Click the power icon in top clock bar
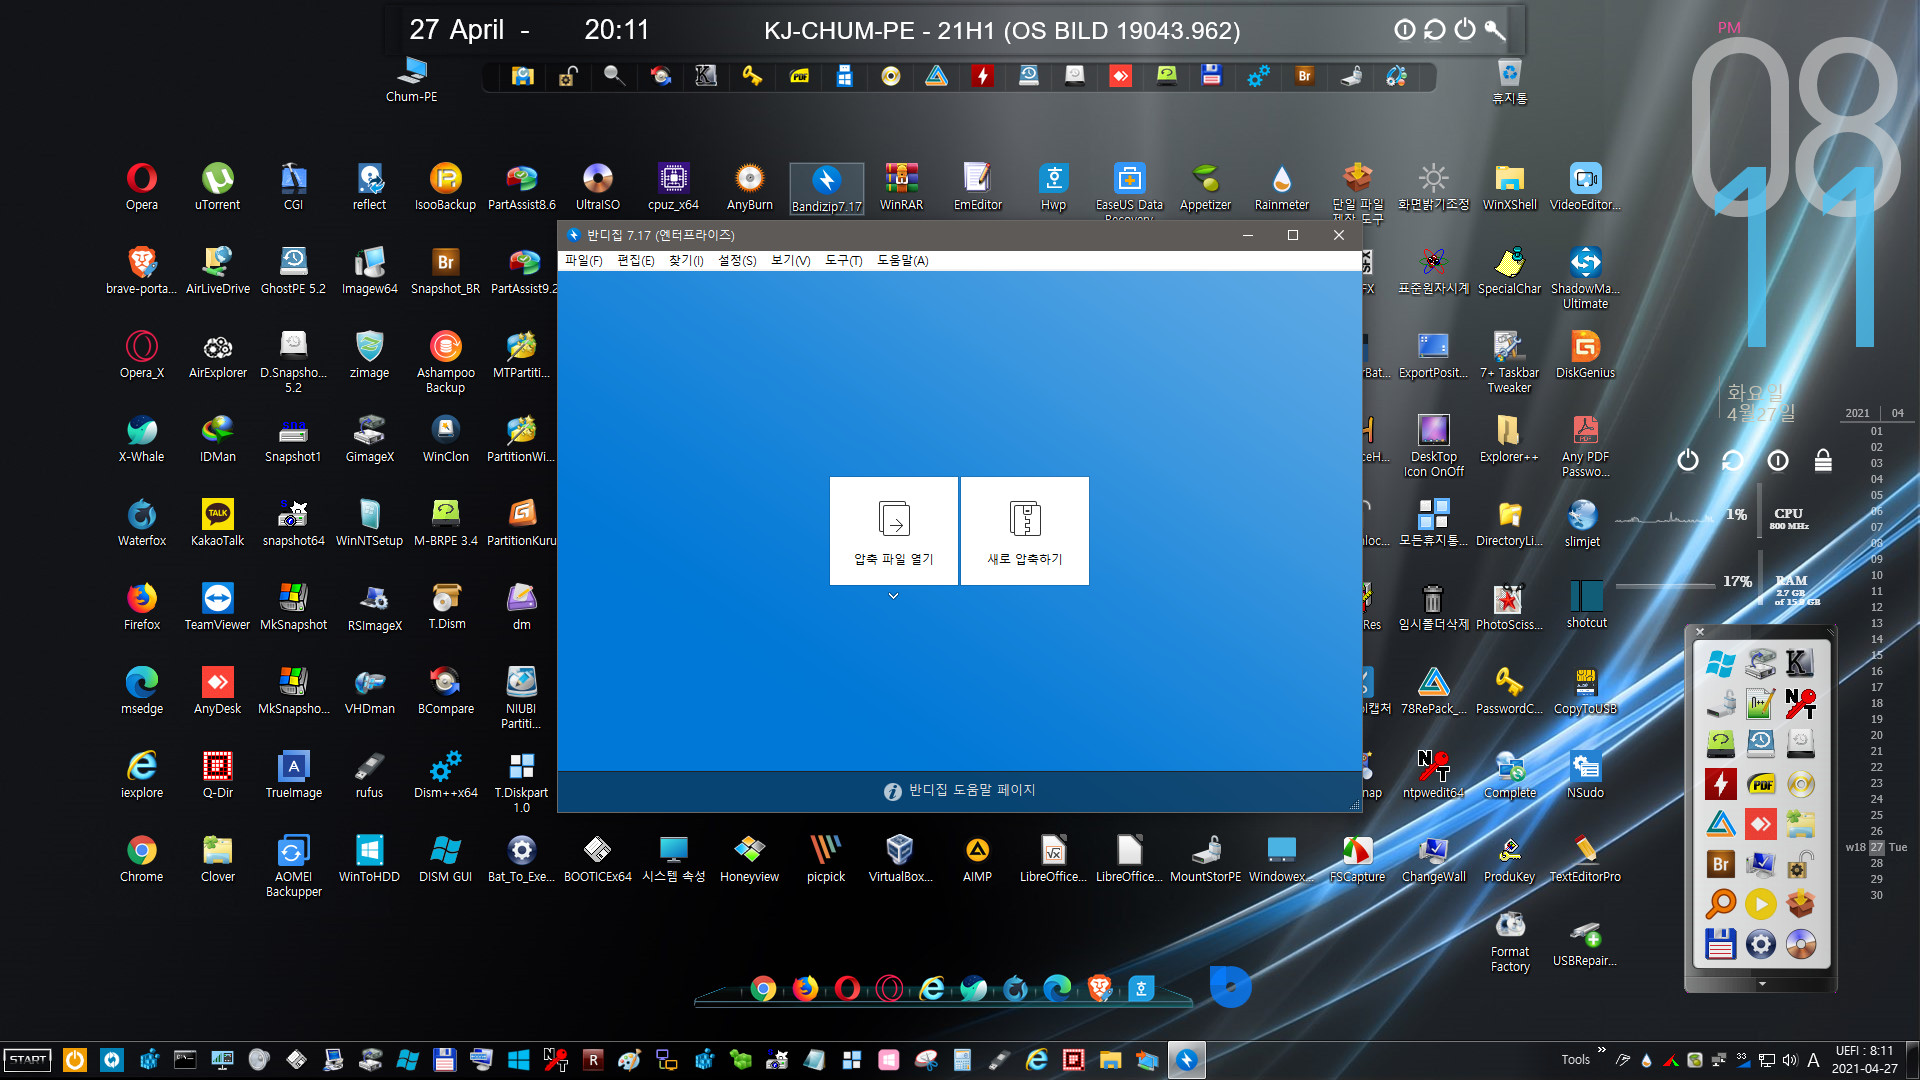1920x1080 pixels. [1465, 29]
